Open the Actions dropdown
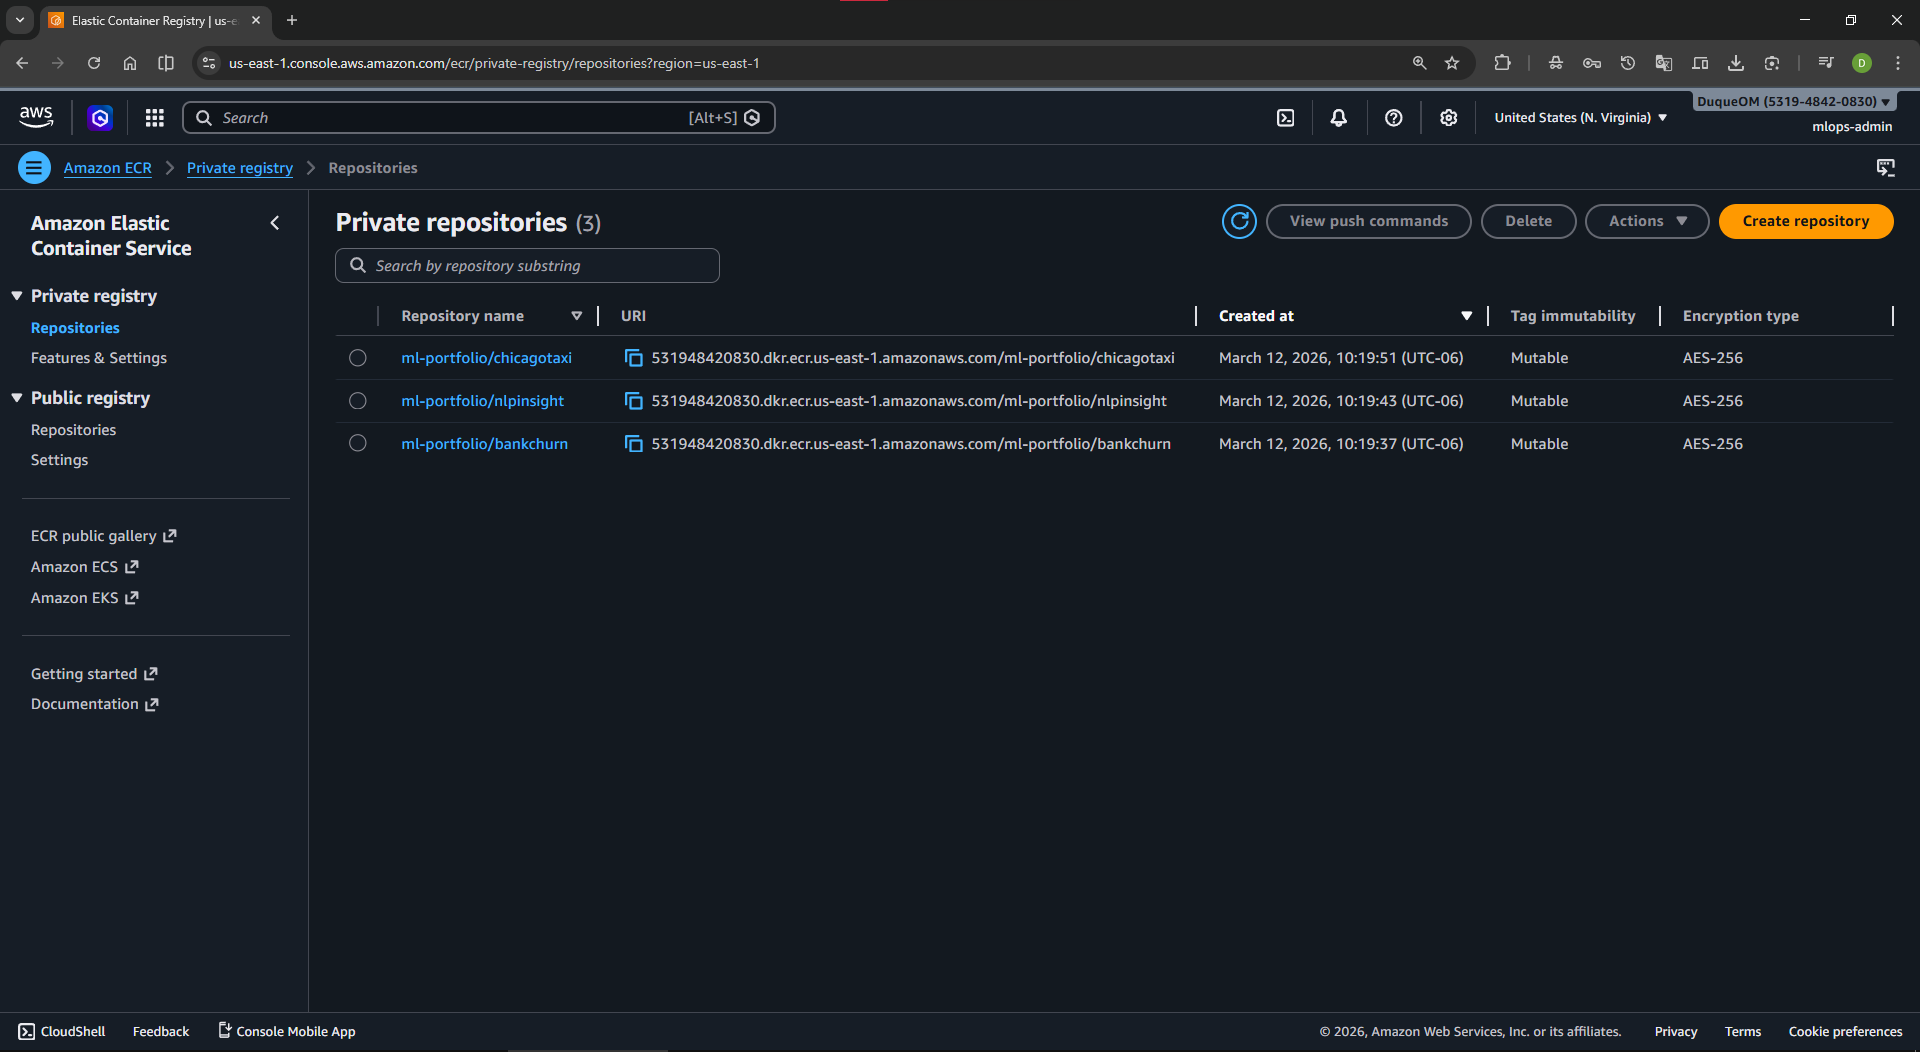This screenshot has width=1920, height=1052. (x=1646, y=221)
